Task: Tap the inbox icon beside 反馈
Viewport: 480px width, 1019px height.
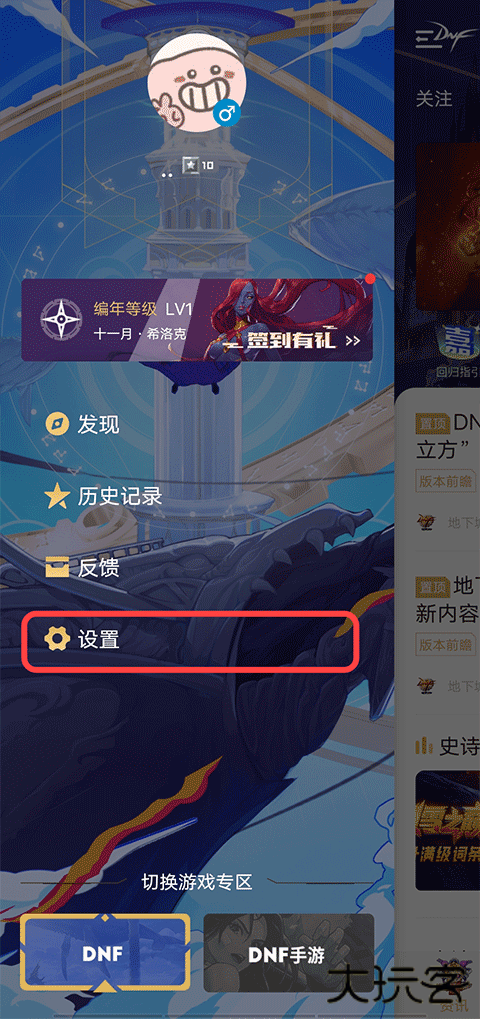Action: (57, 568)
